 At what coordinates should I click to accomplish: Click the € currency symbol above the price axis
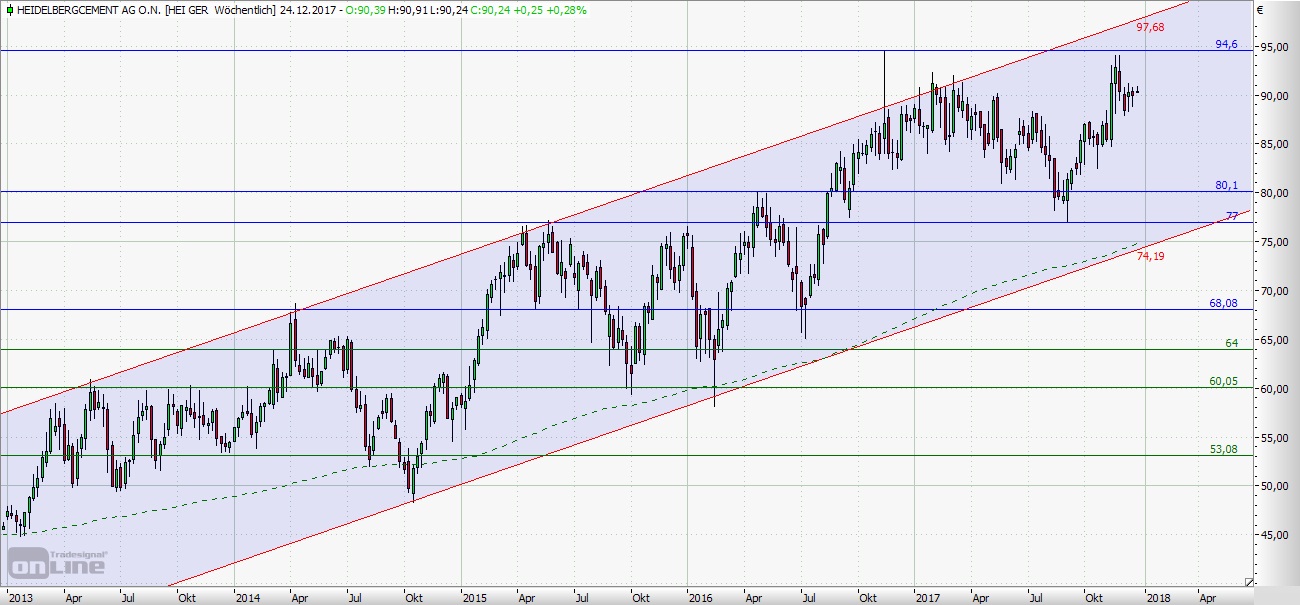[1260, 11]
